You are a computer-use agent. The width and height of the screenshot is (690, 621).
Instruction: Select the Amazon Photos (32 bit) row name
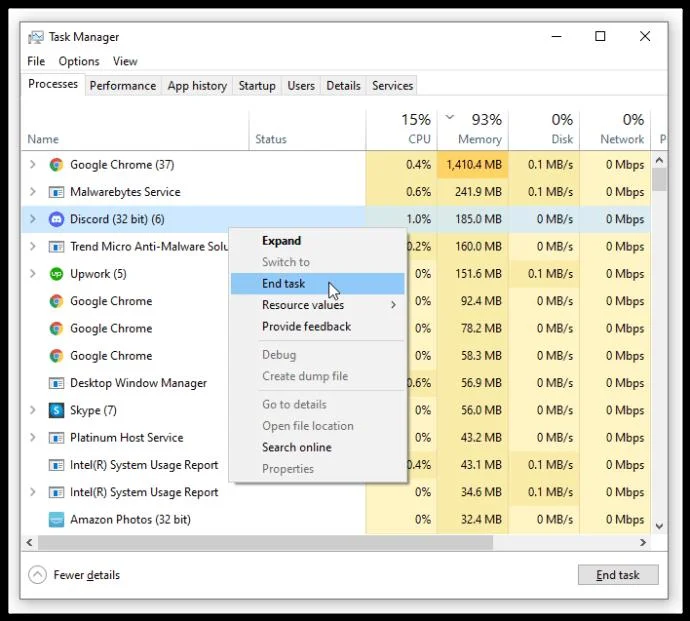pyautogui.click(x=130, y=520)
